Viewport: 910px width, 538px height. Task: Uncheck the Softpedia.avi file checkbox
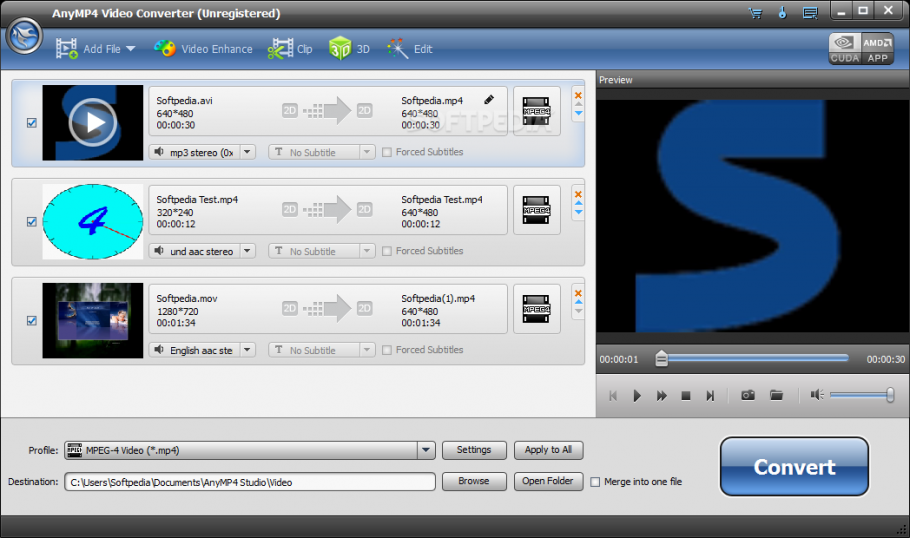(x=32, y=123)
